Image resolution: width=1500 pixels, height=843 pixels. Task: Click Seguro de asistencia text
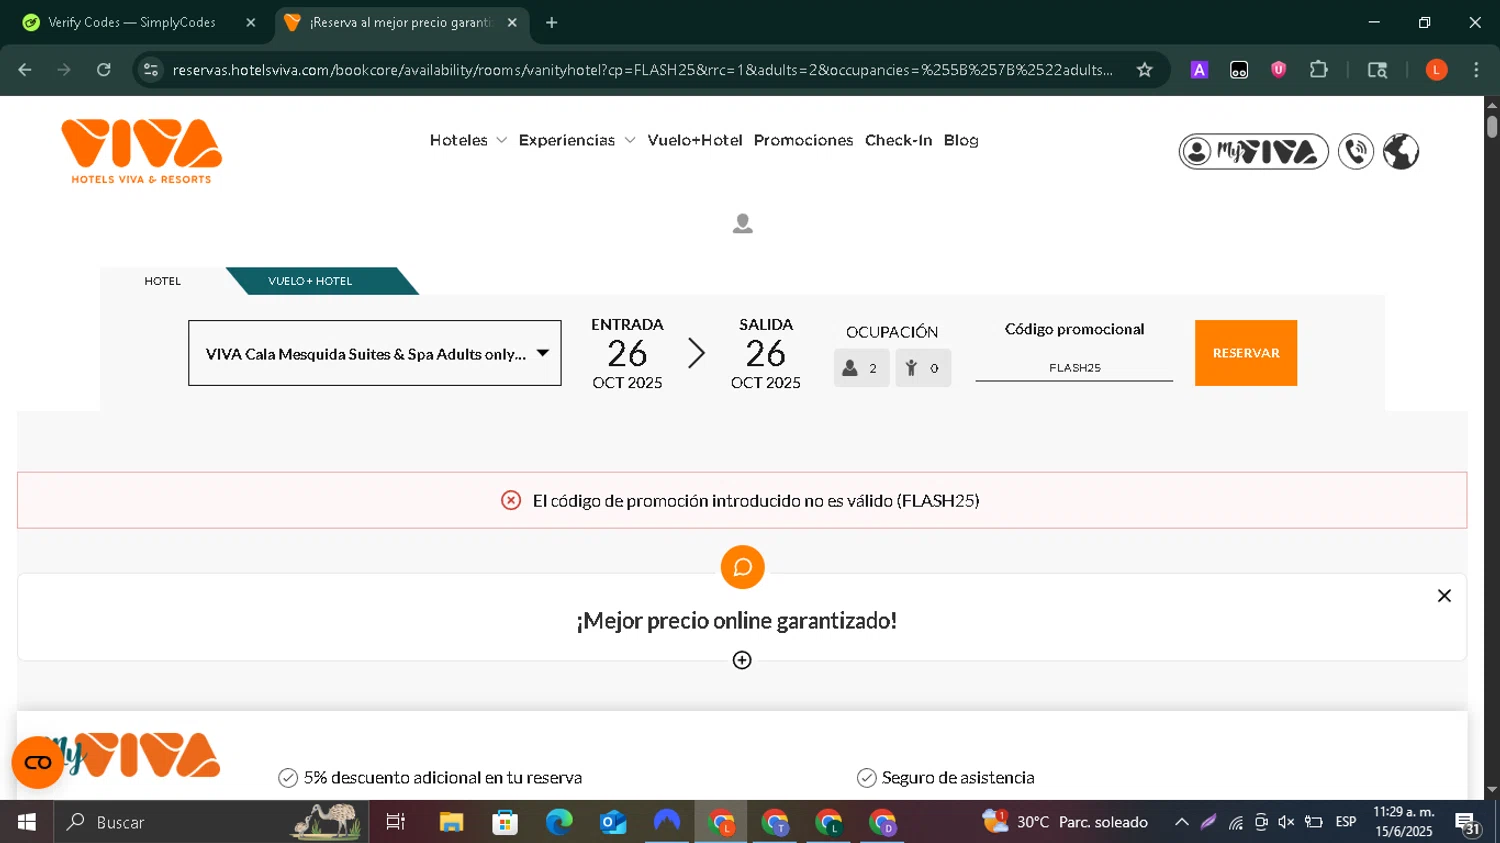(x=958, y=778)
